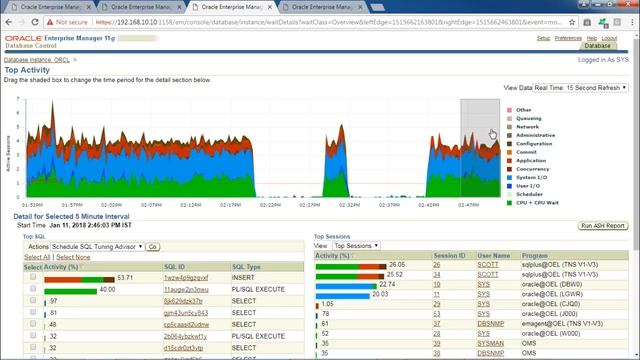Open the View Top Sessions dropdown
Image resolution: width=640 pixels, height=360 pixels.
click(x=356, y=246)
